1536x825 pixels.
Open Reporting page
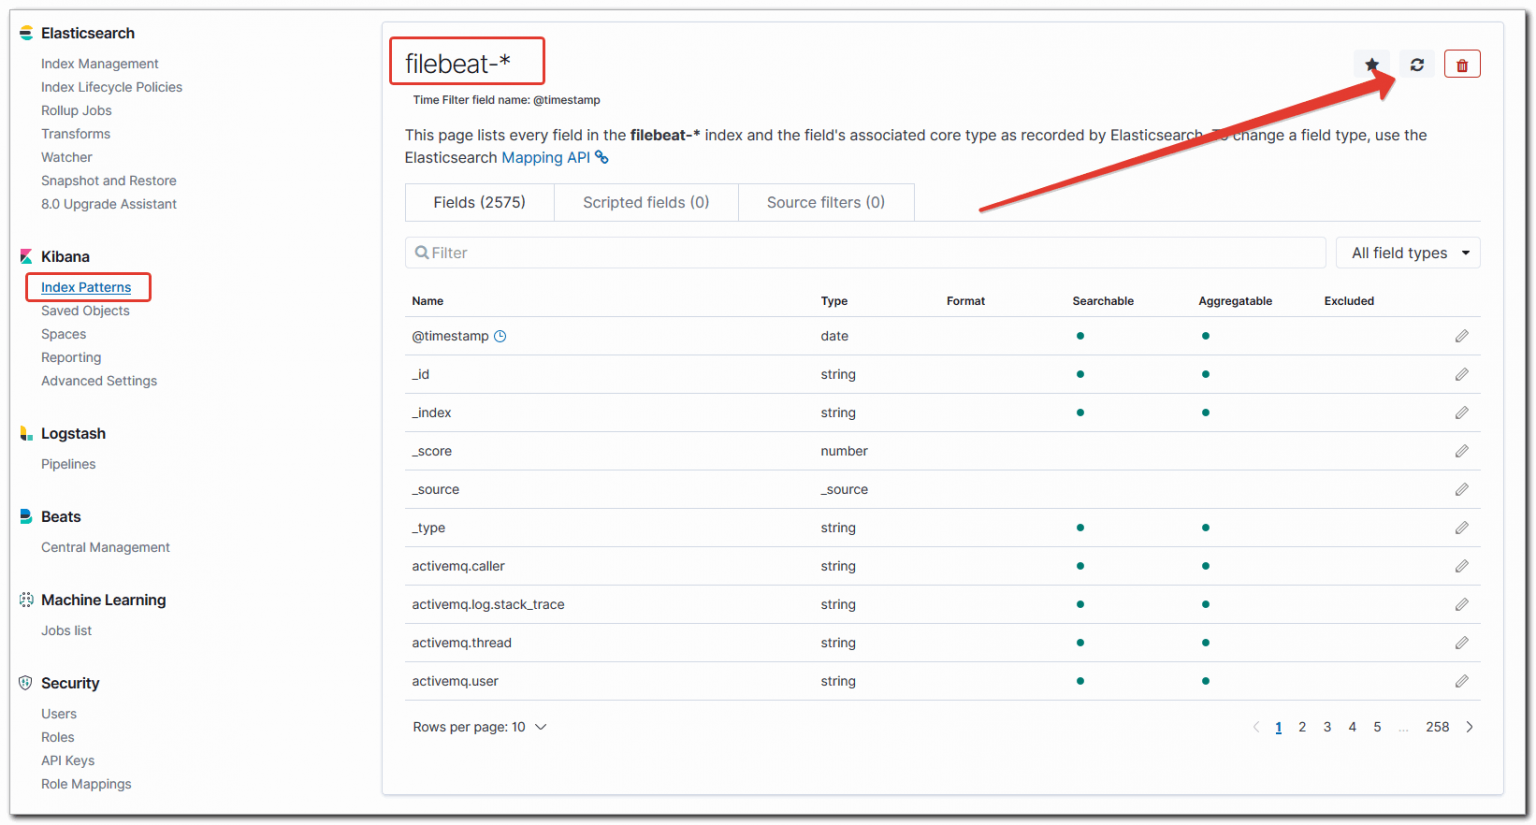click(71, 357)
